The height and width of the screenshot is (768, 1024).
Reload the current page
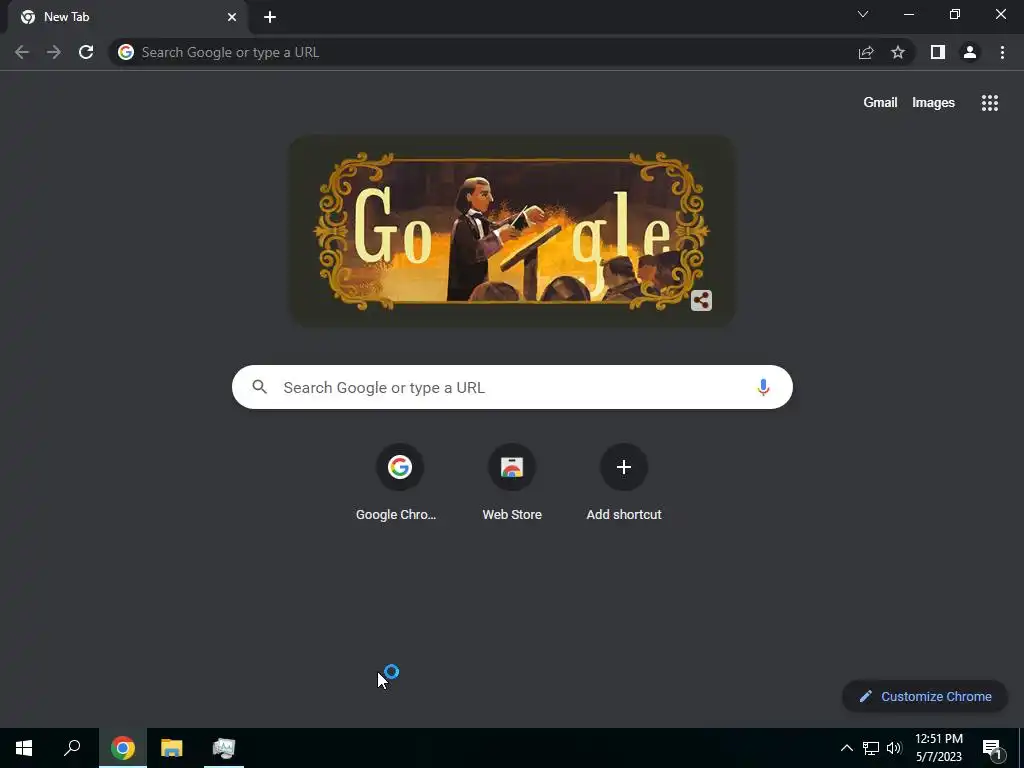coord(86,52)
